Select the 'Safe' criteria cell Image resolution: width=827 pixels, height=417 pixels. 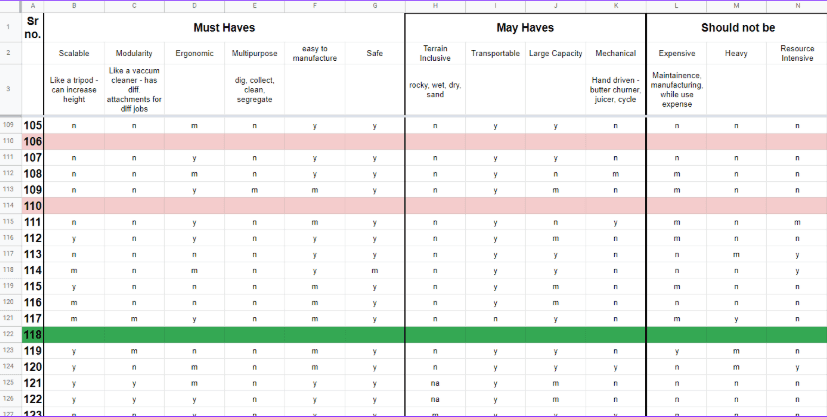coord(374,53)
